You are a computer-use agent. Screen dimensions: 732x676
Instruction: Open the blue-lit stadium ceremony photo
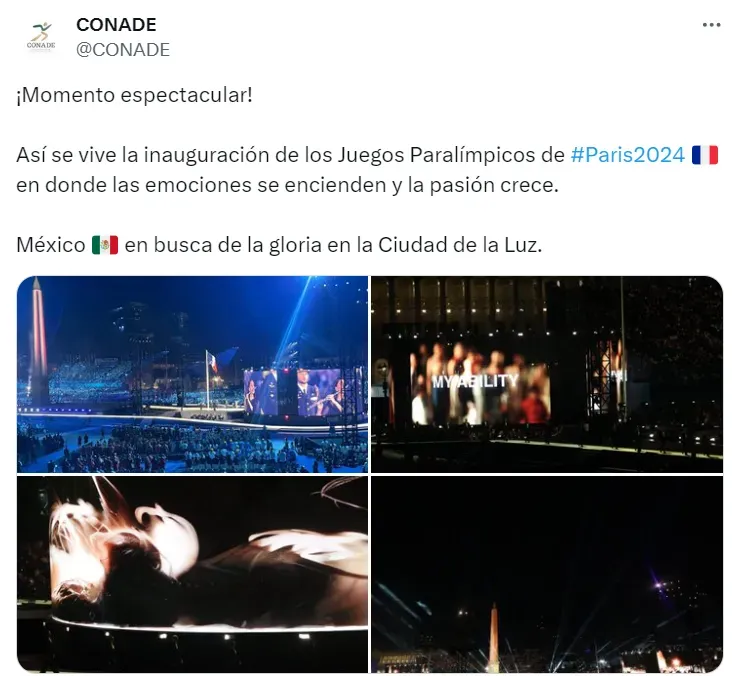click(x=192, y=374)
